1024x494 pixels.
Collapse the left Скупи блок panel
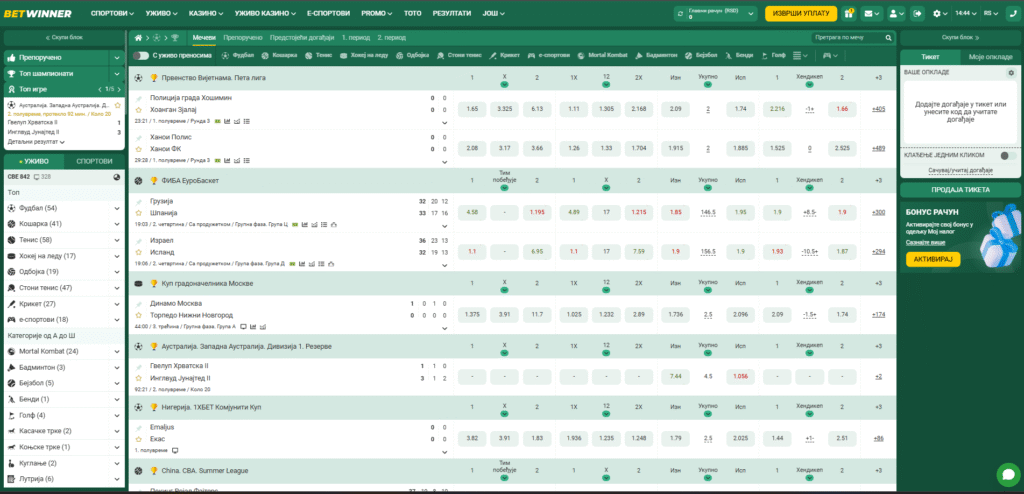pyautogui.click(x=64, y=38)
